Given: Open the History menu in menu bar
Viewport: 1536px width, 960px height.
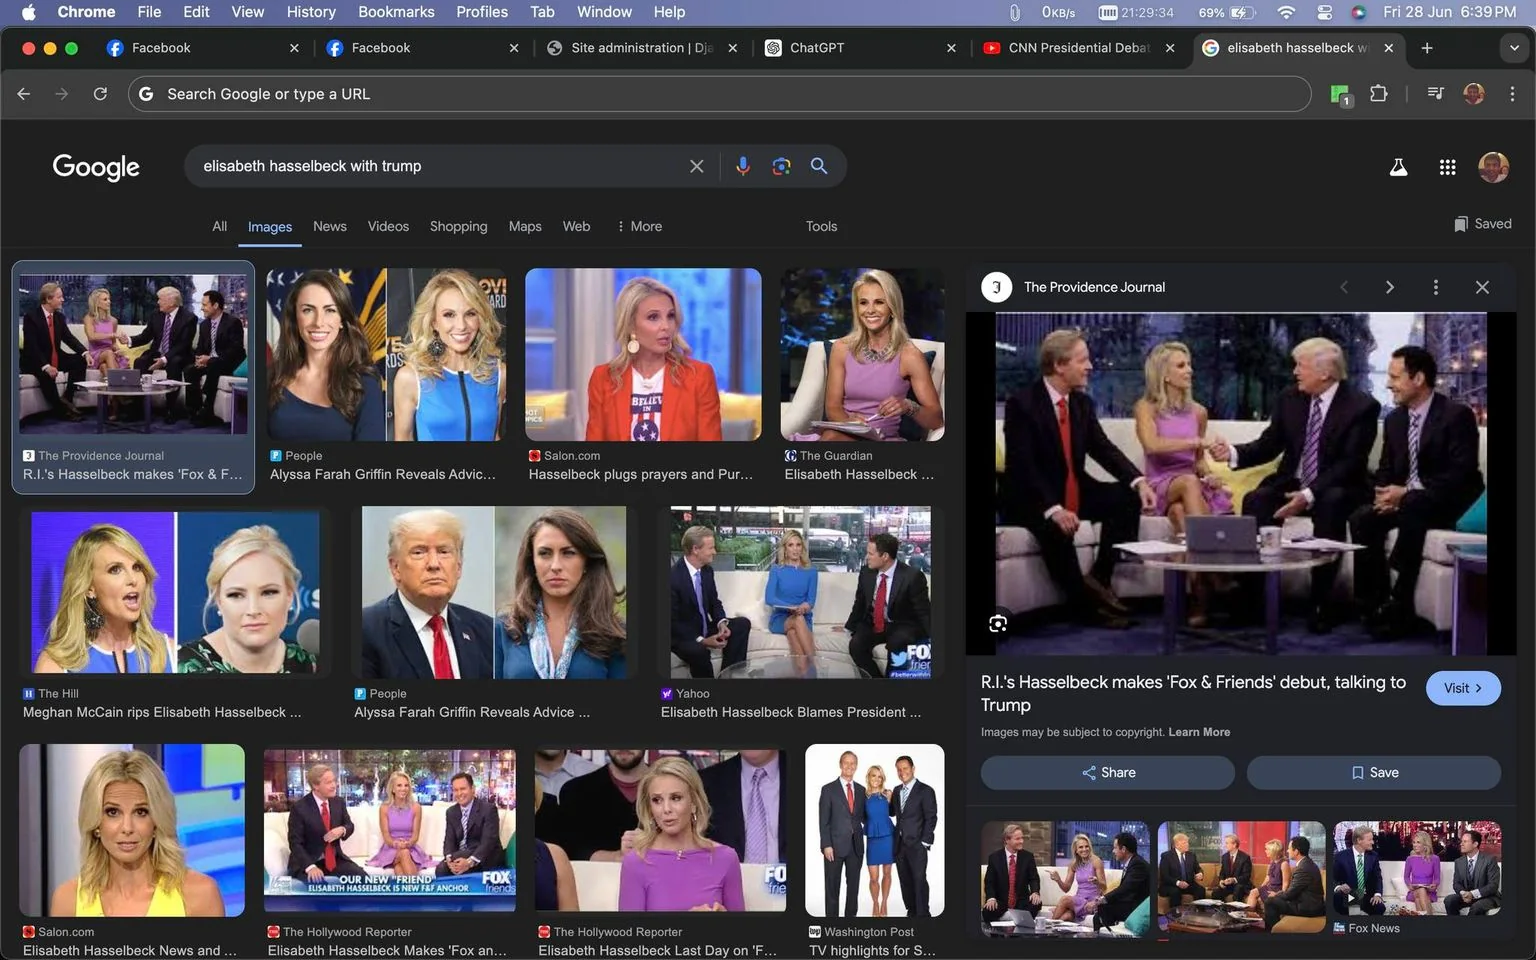Looking at the screenshot, I should [311, 12].
